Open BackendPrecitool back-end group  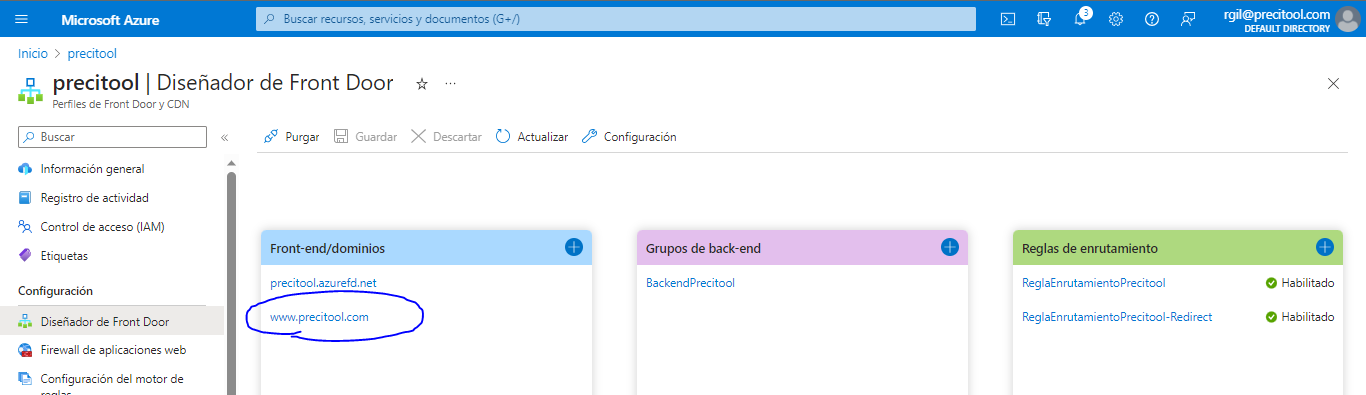(690, 283)
